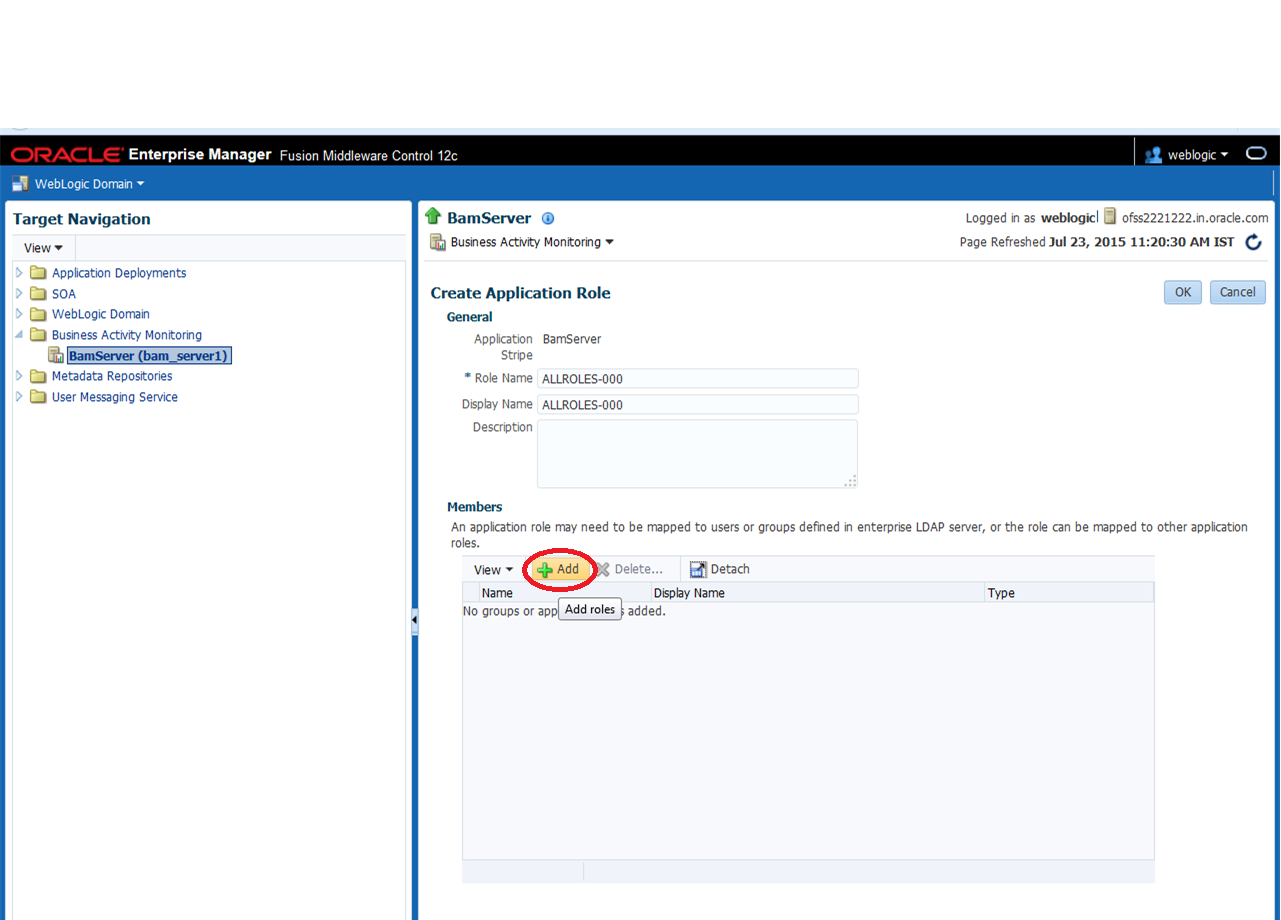Sort members by the Type column header

click(x=1069, y=593)
